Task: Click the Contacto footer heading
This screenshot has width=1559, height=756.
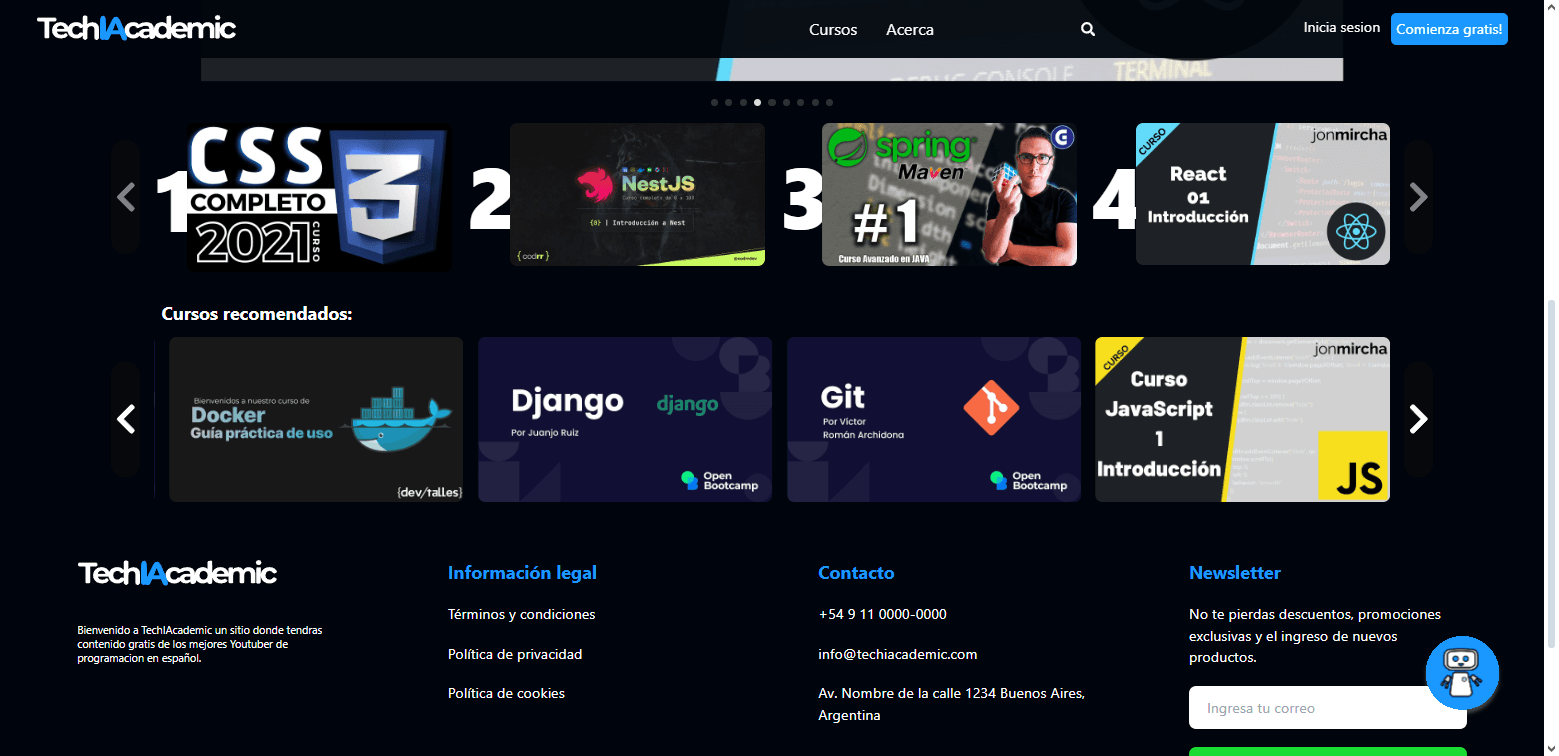Action: coord(856,573)
